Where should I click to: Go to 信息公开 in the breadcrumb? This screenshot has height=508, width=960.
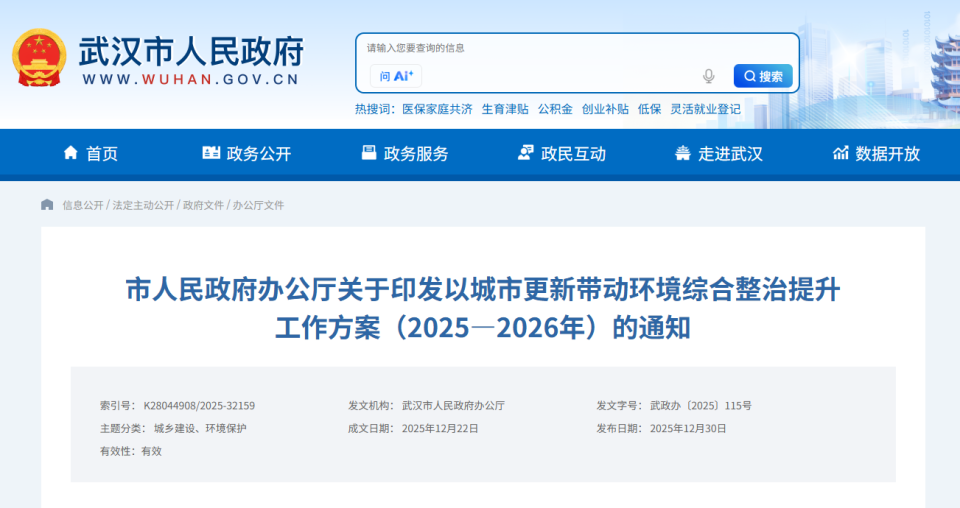(83, 205)
